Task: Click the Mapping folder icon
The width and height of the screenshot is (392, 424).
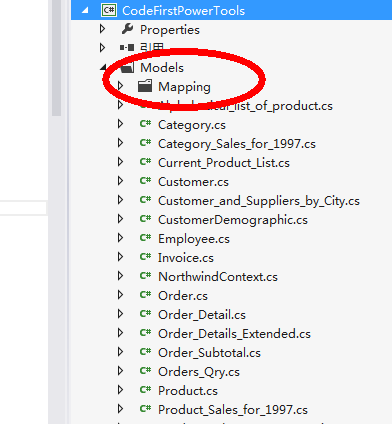Action: pos(145,86)
